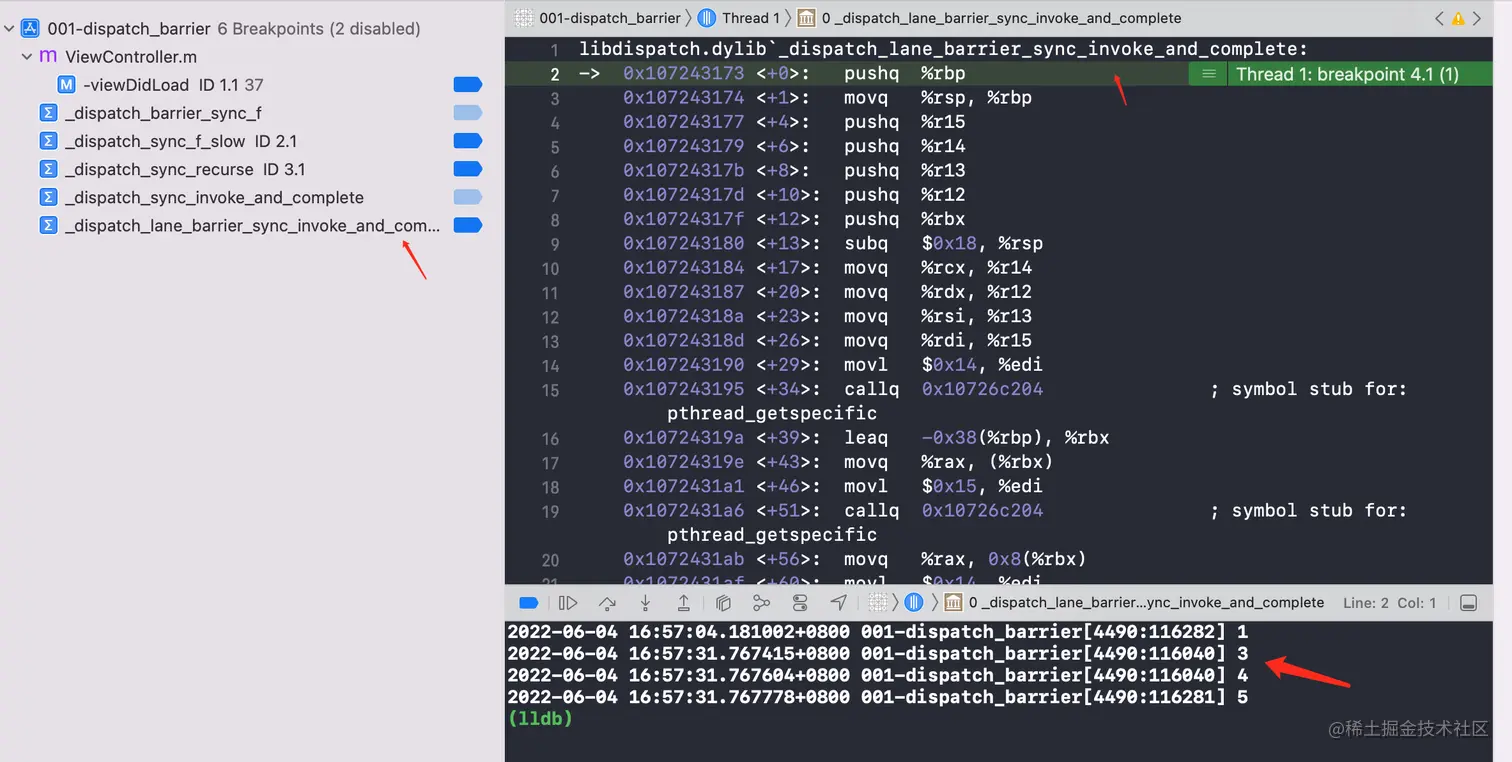Image resolution: width=1512 pixels, height=762 pixels.
Task: Click the yellow warning issue icon
Action: pyautogui.click(x=1458, y=18)
